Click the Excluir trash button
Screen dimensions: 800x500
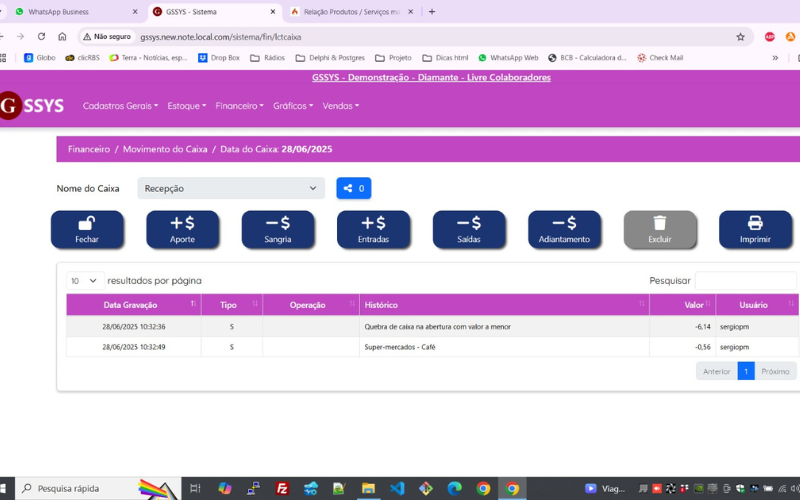(660, 229)
